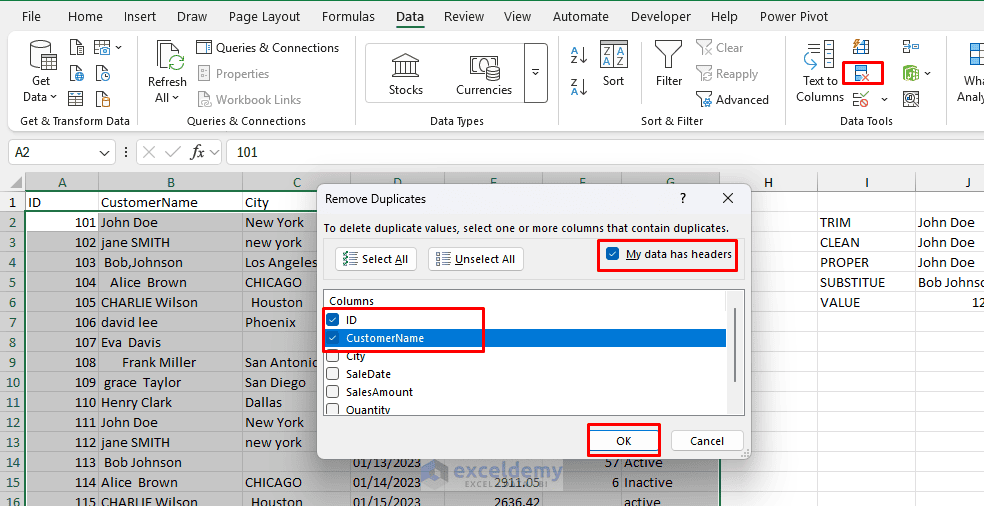
Task: Click the Existing Connections icon
Action: pyautogui.click(x=103, y=99)
